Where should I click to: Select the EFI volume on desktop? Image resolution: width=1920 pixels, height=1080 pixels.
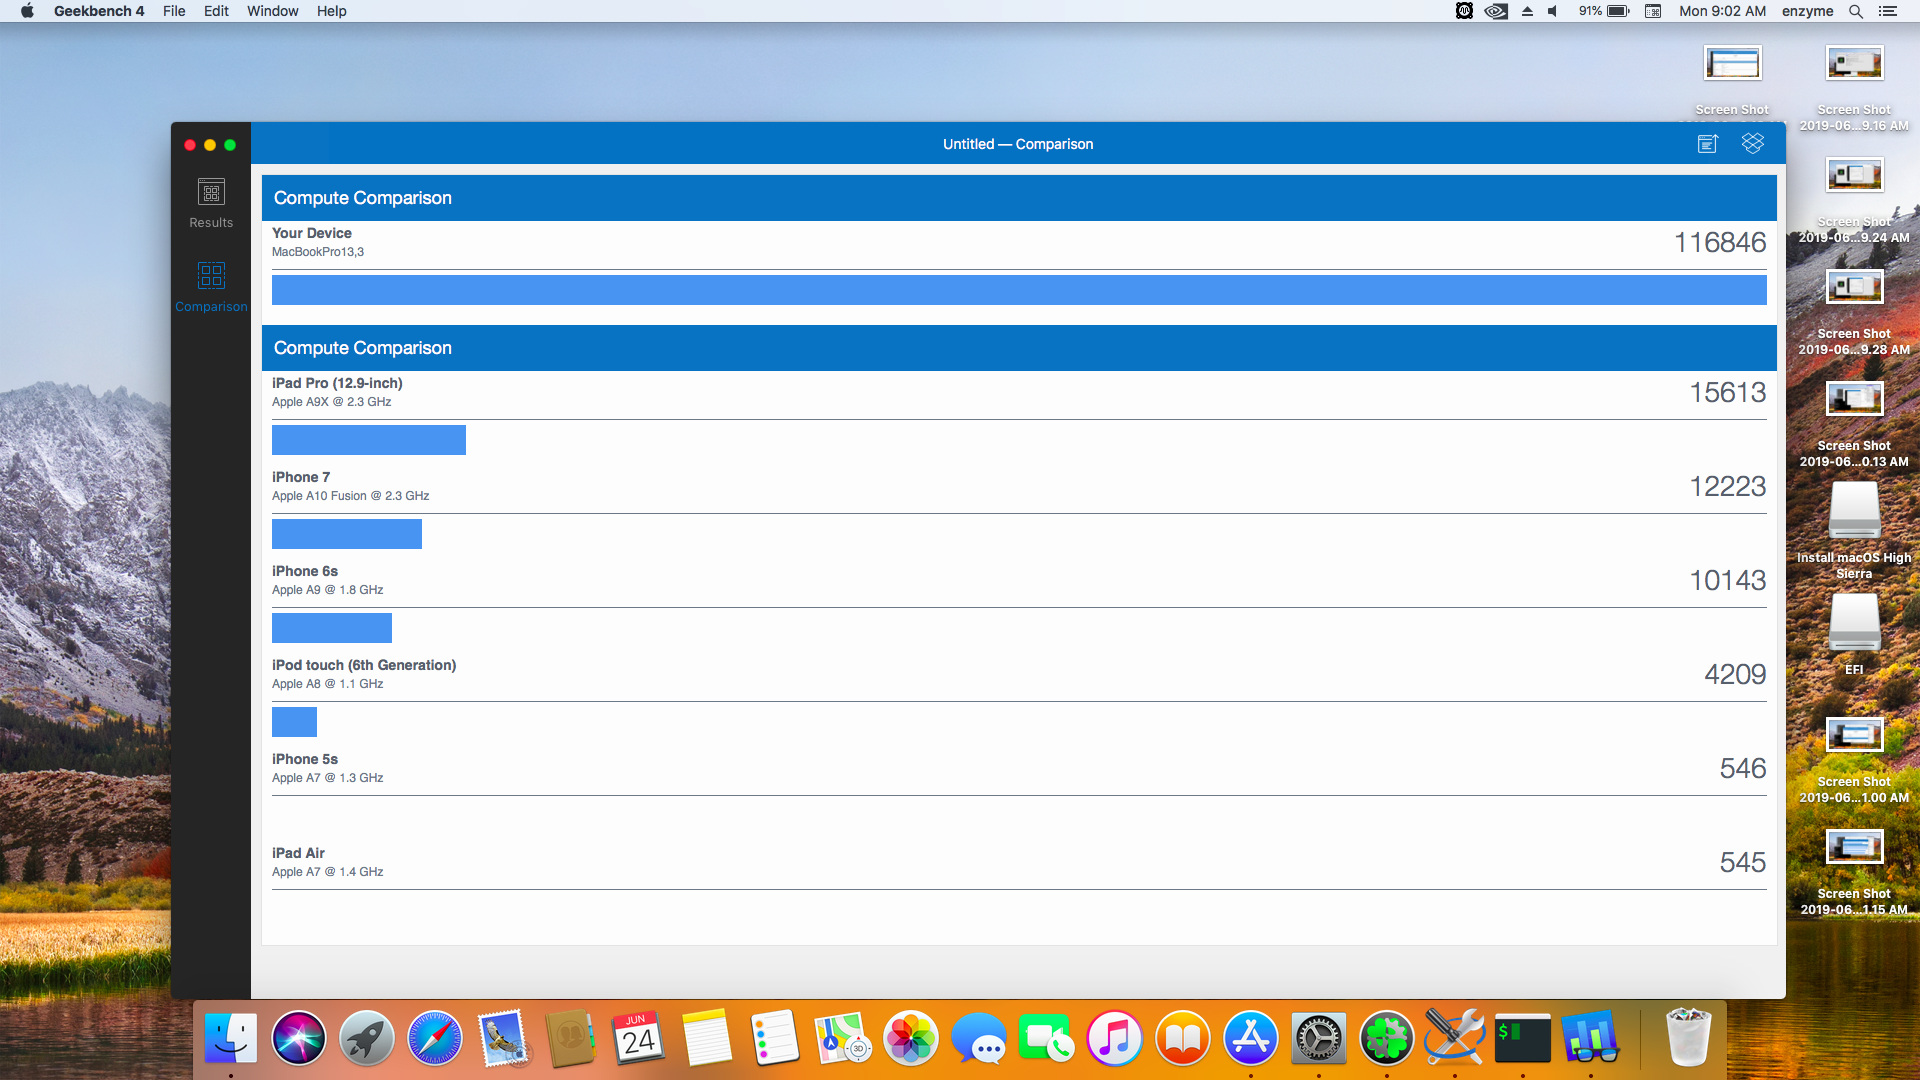pyautogui.click(x=1854, y=624)
